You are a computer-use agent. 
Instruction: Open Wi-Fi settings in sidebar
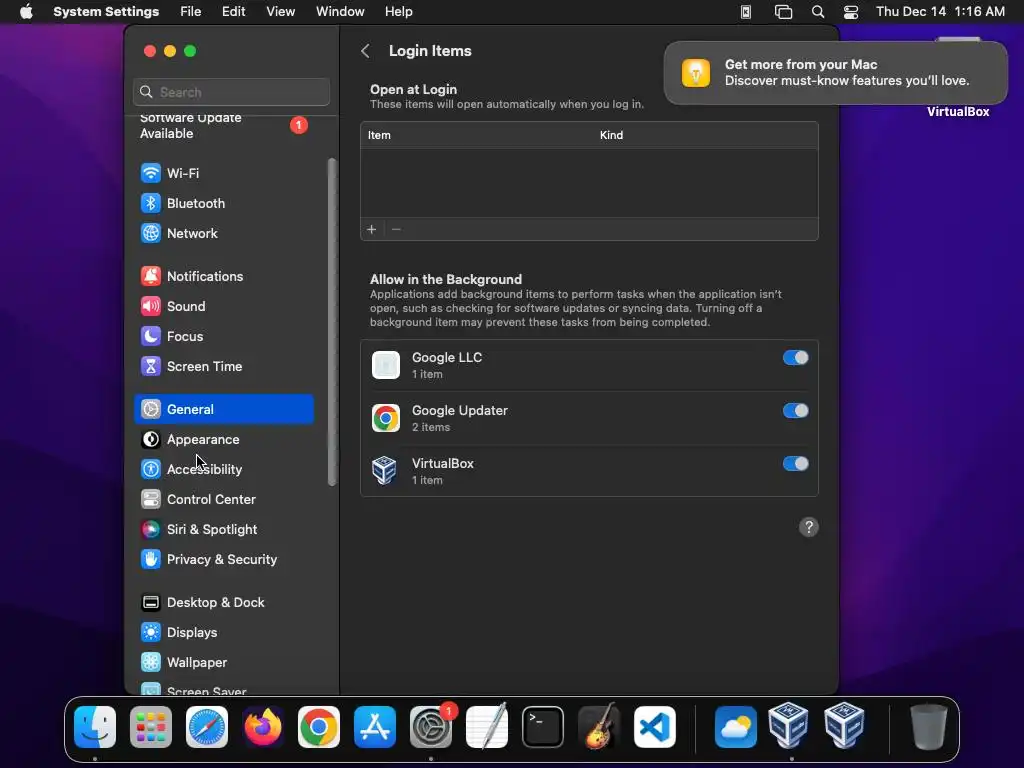(x=224, y=173)
